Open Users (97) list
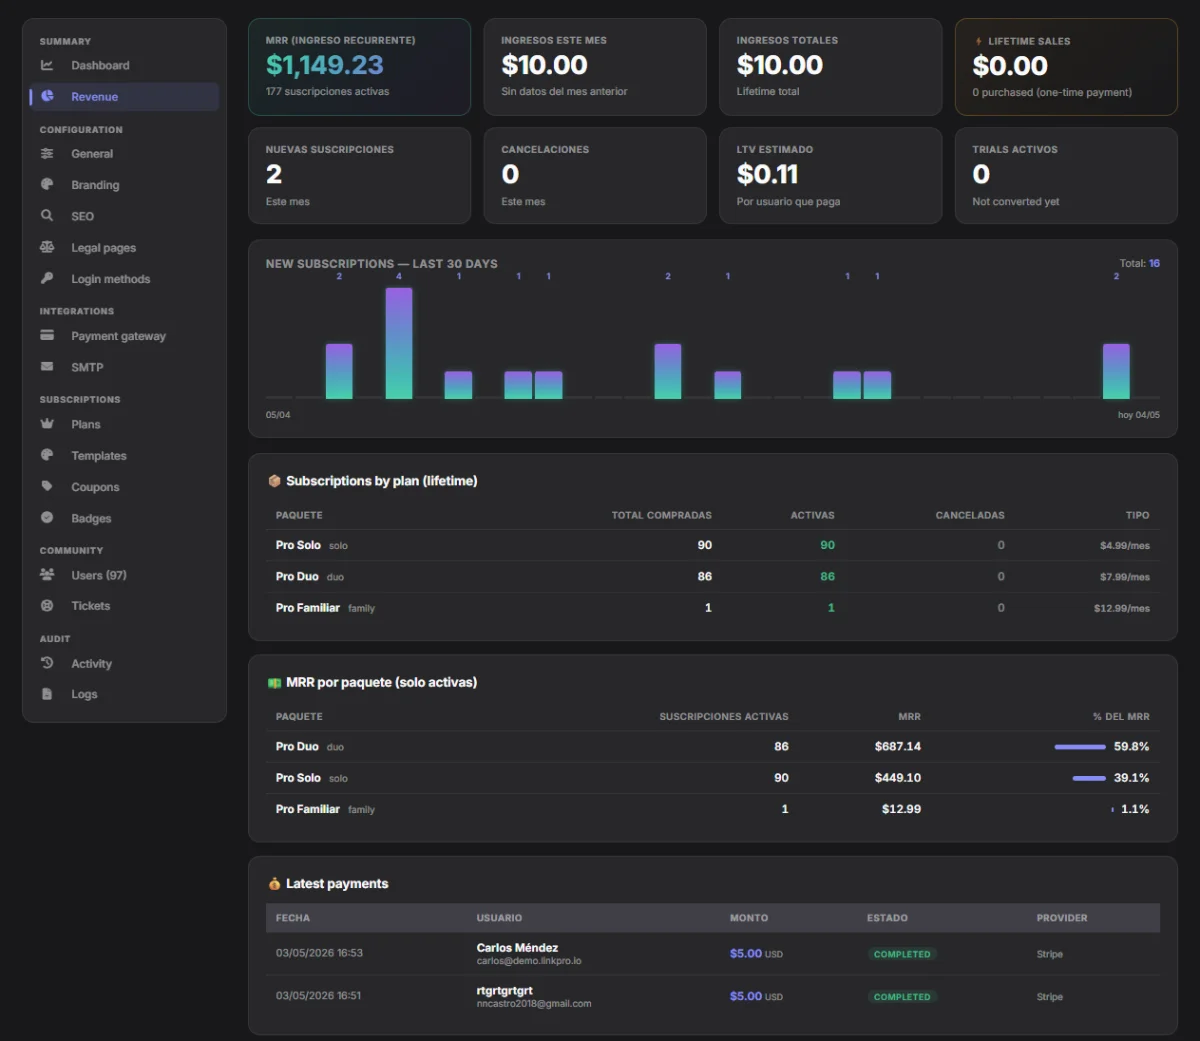Viewport: 1200px width, 1041px height. (x=124, y=575)
